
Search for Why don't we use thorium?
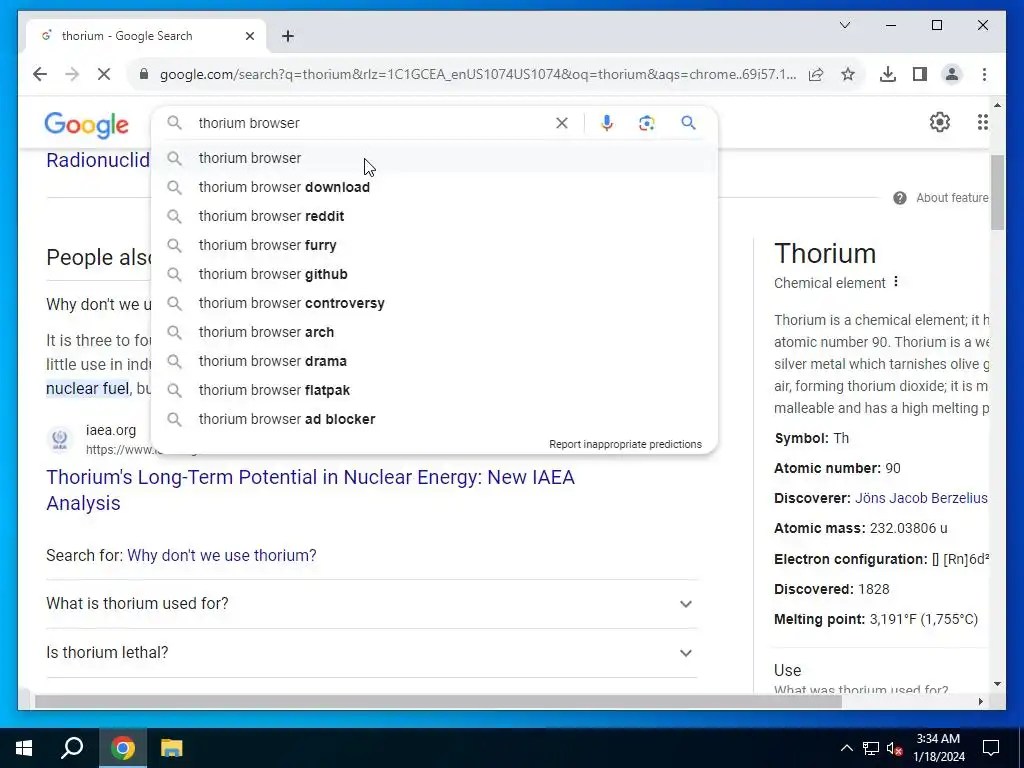[x=221, y=555]
